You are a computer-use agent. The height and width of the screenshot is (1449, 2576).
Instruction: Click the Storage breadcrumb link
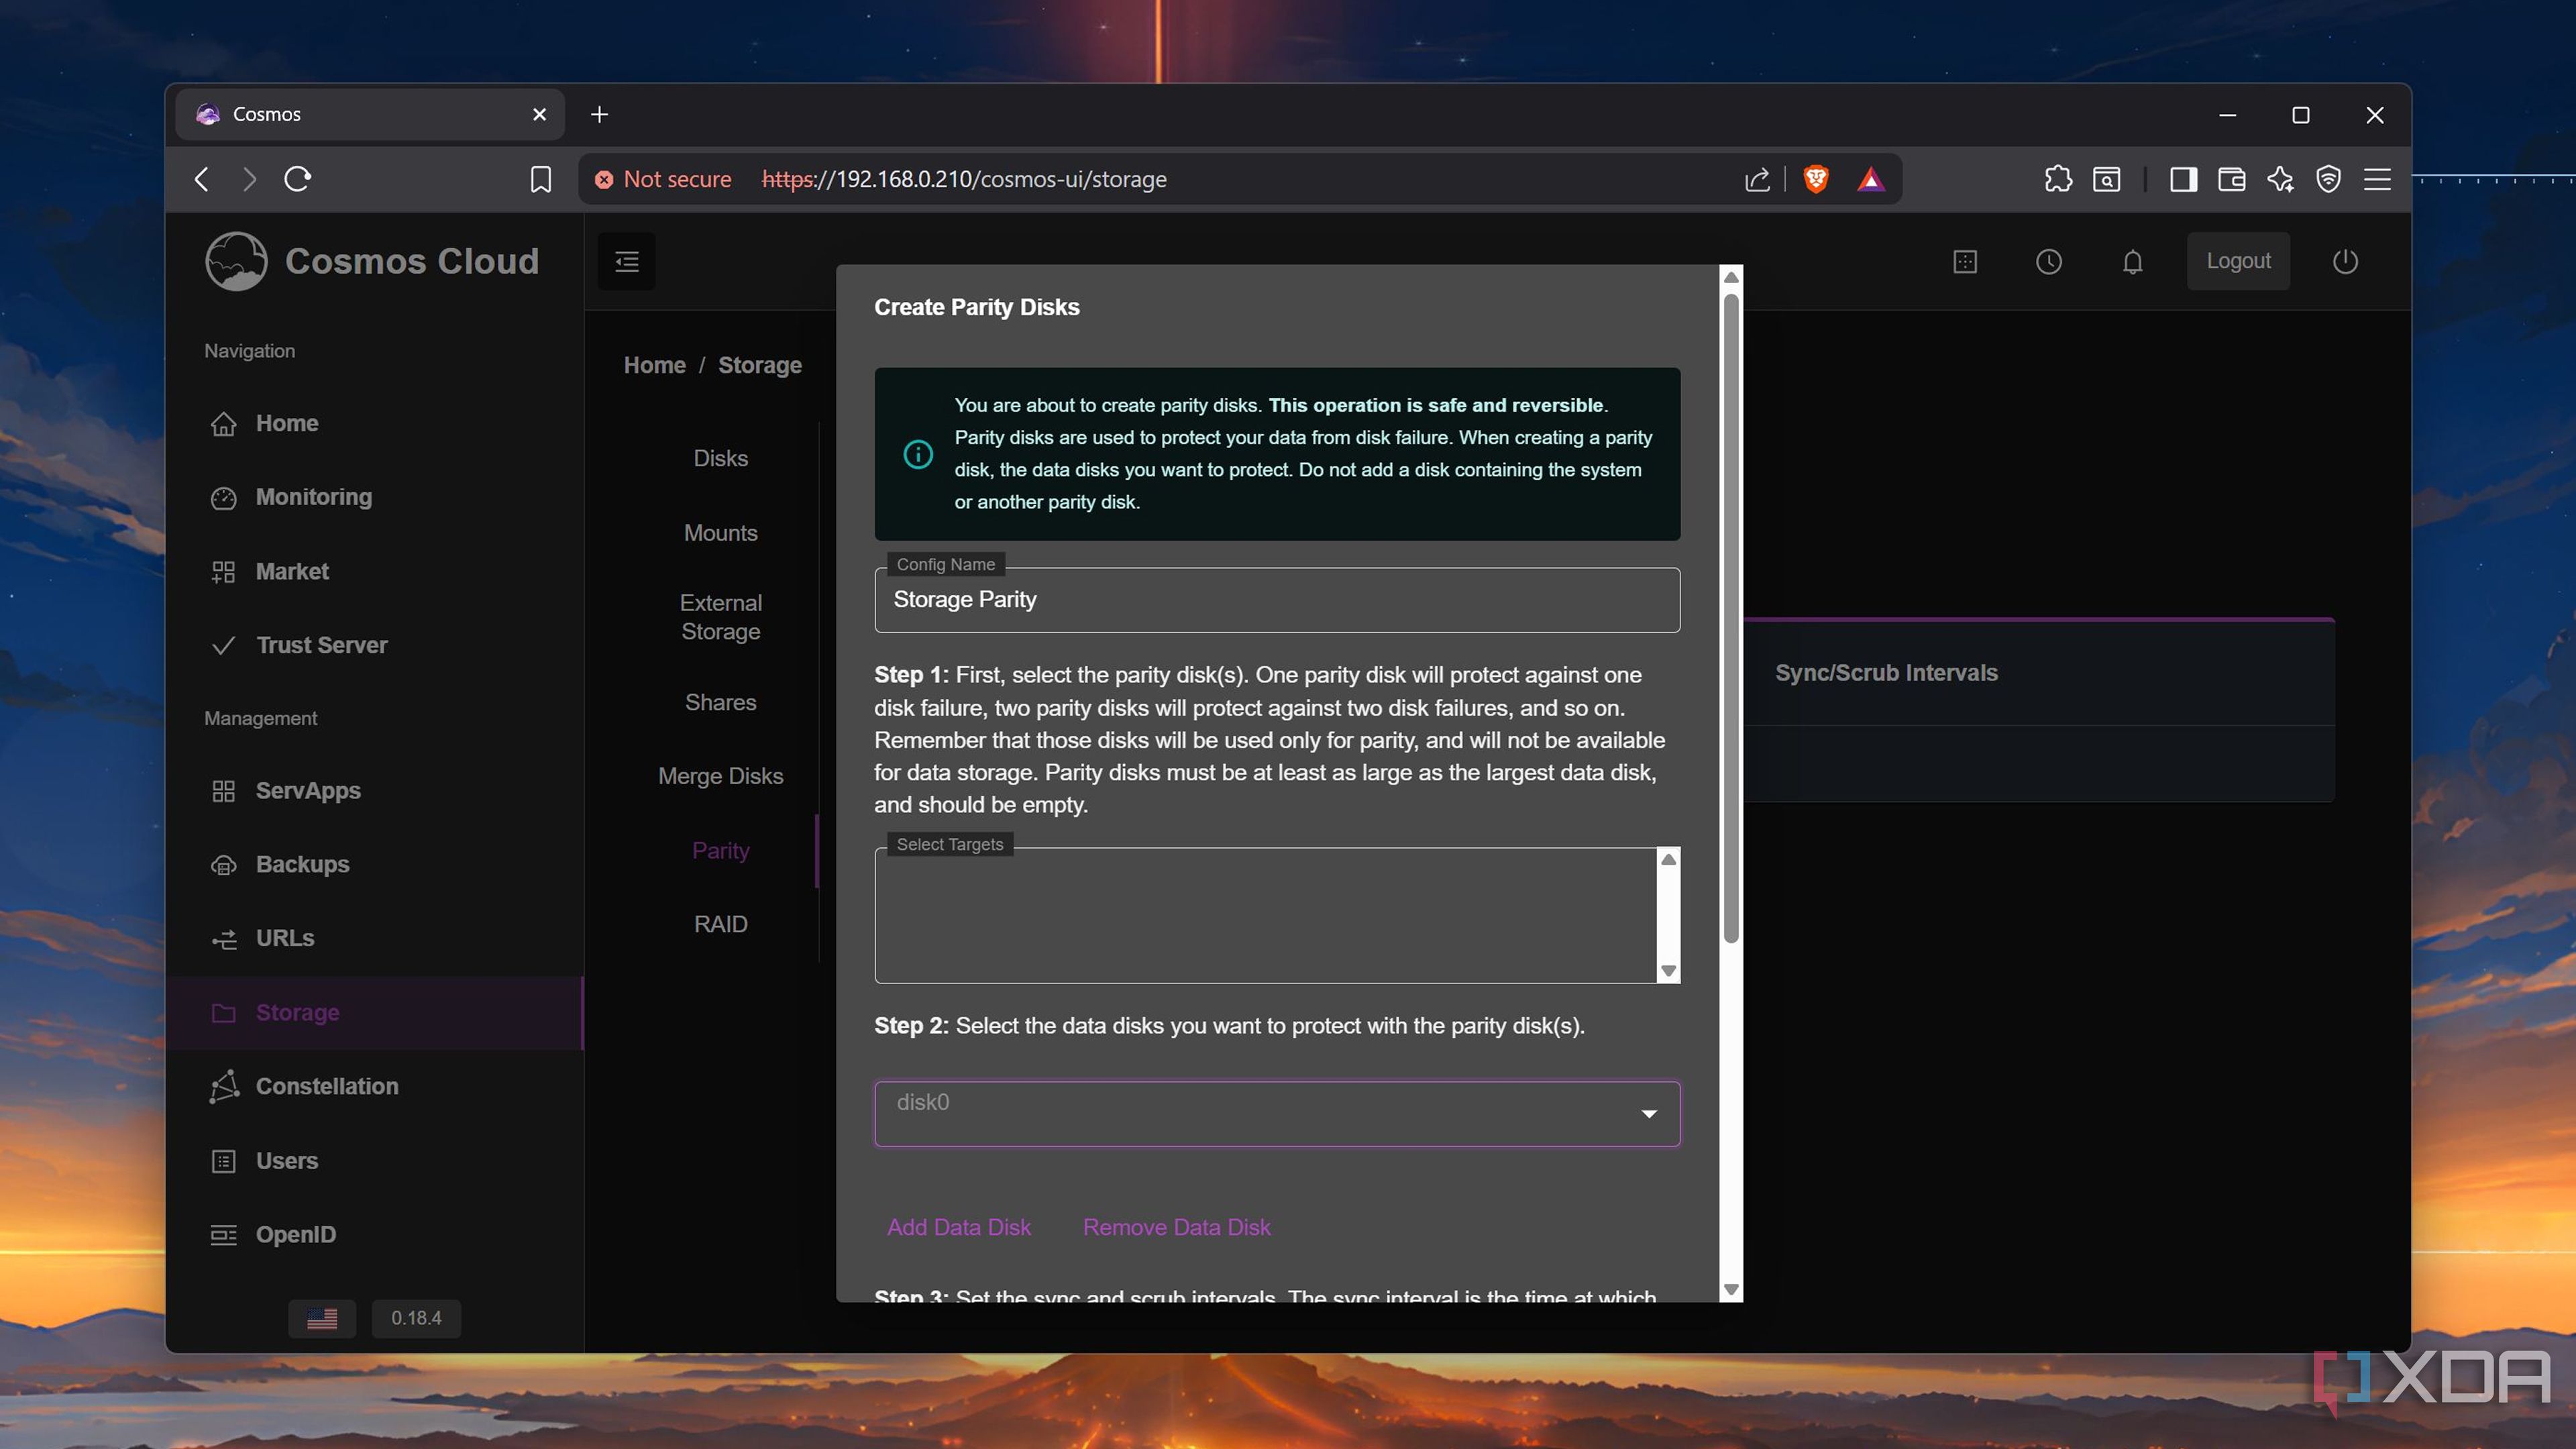[x=759, y=365]
